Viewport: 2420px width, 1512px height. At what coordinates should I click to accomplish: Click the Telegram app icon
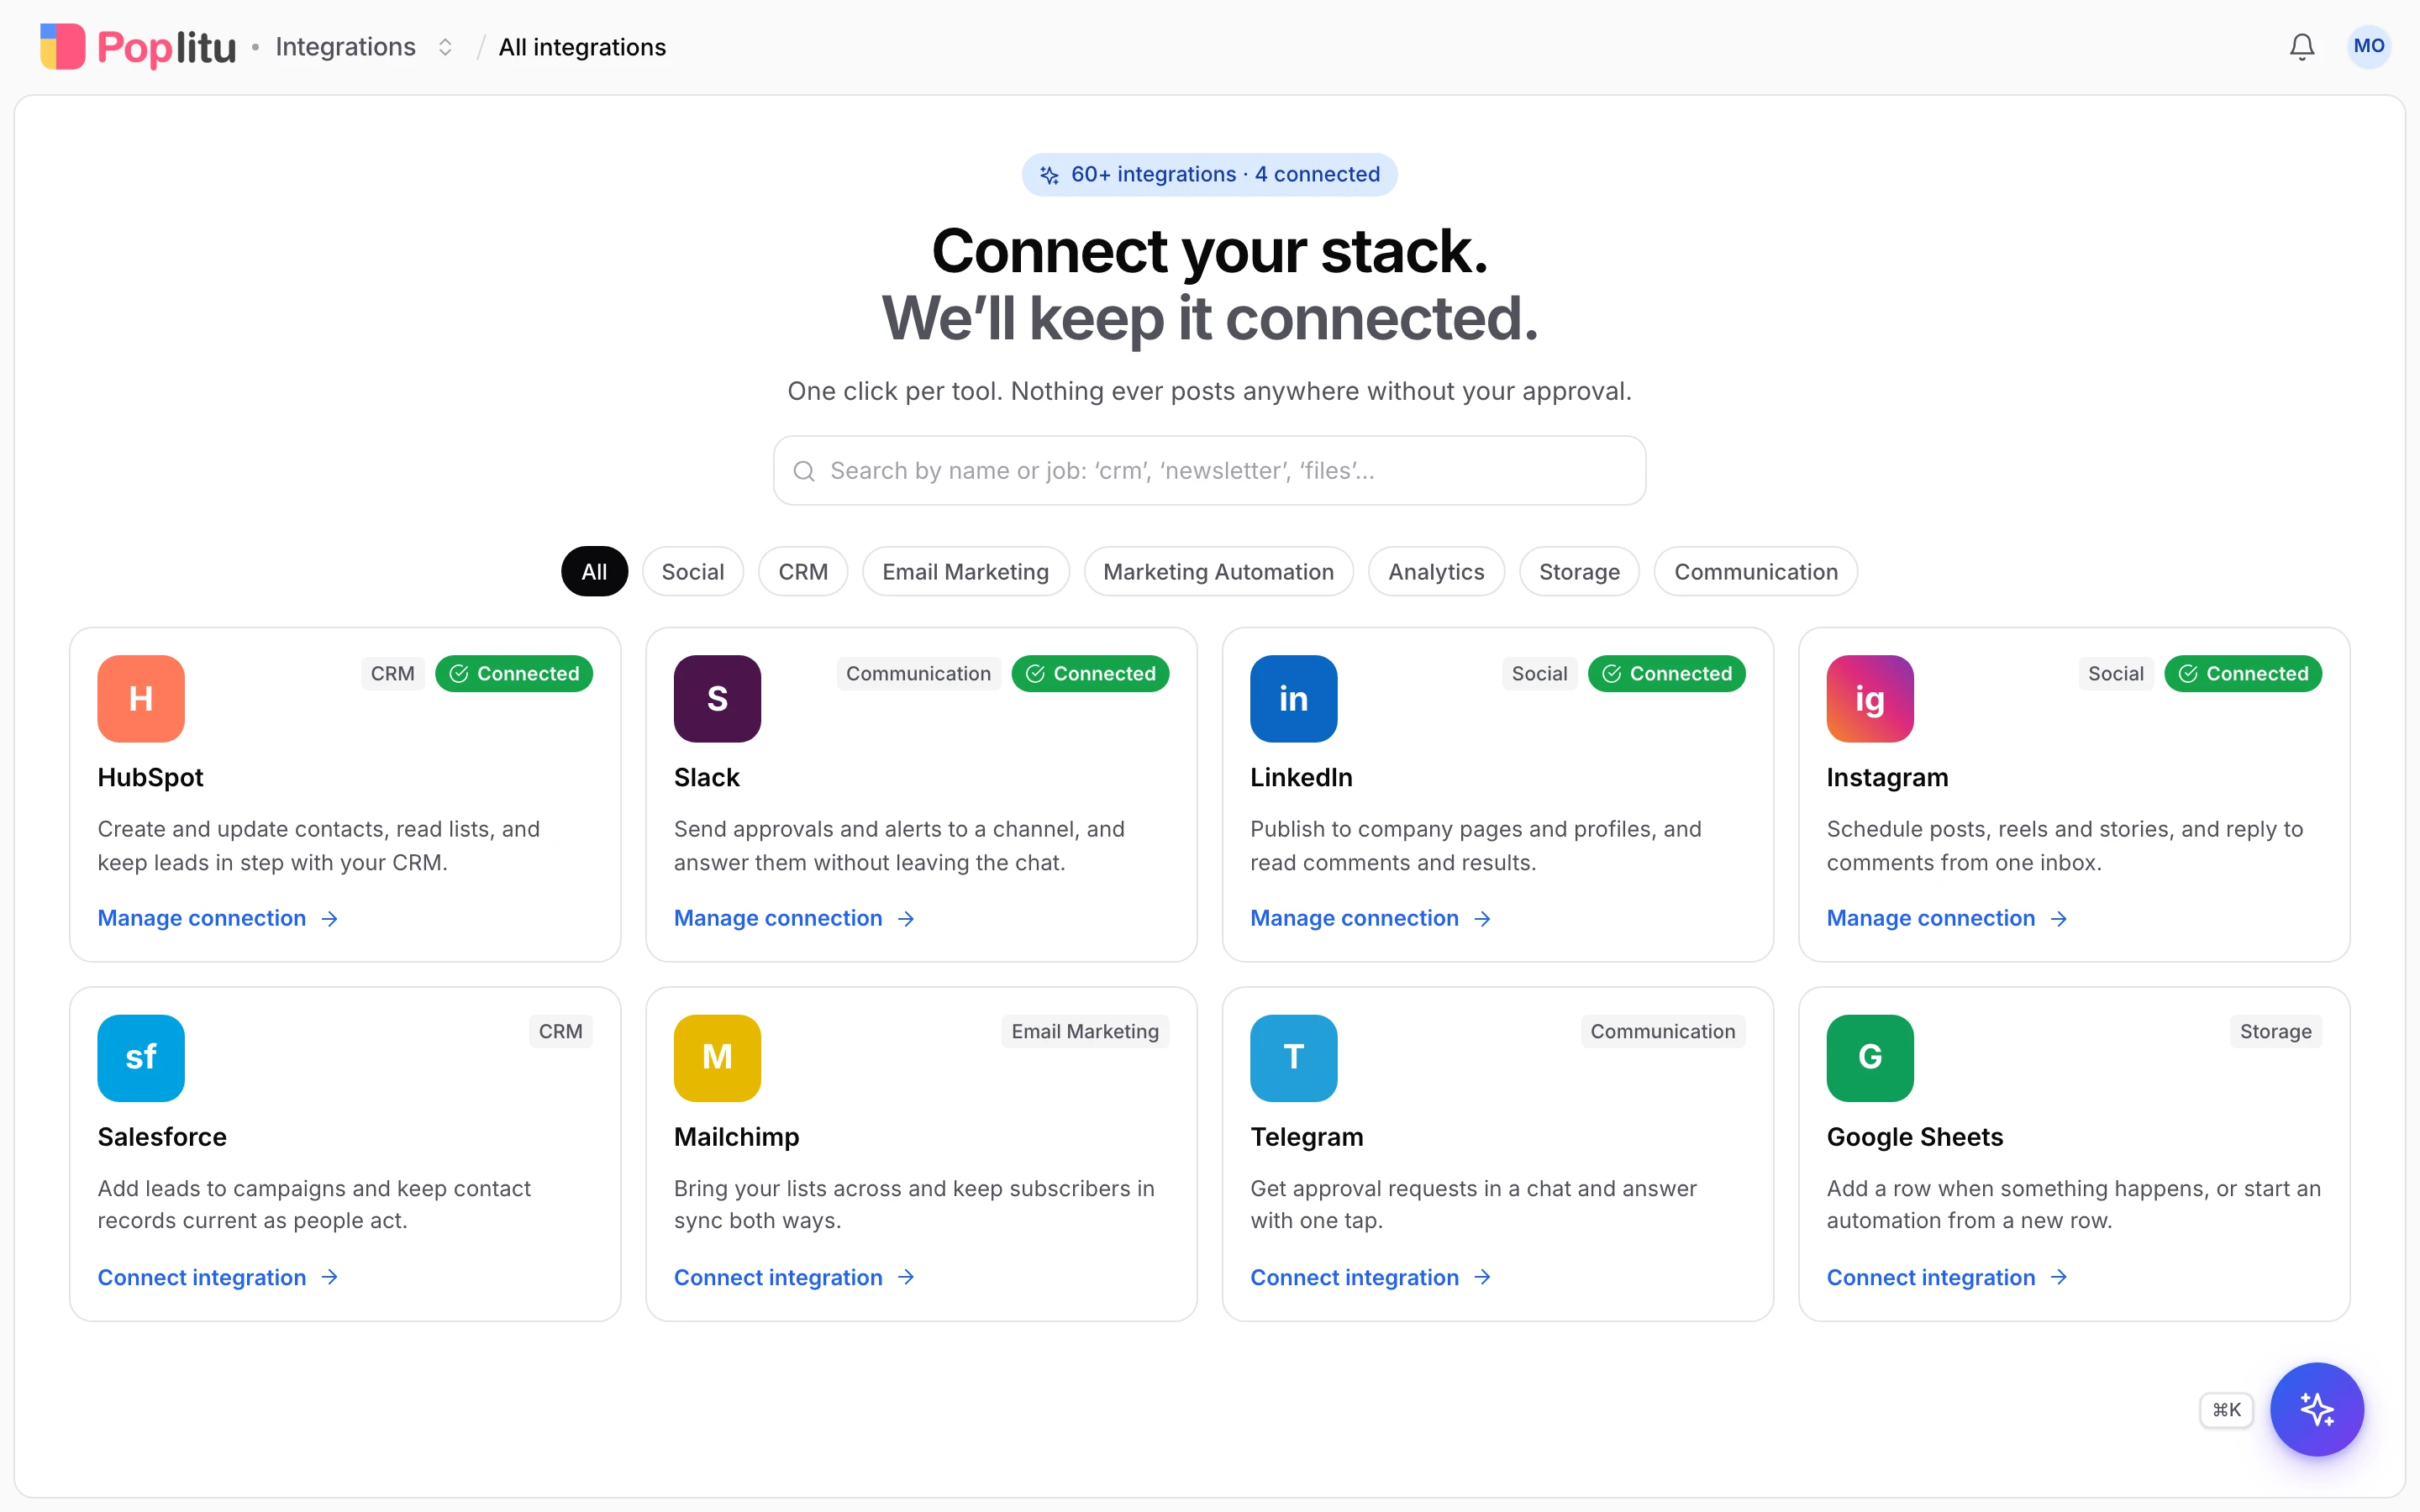pyautogui.click(x=1293, y=1058)
